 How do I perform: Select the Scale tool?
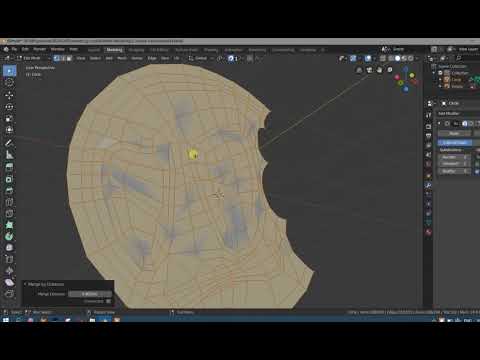pos(9,119)
